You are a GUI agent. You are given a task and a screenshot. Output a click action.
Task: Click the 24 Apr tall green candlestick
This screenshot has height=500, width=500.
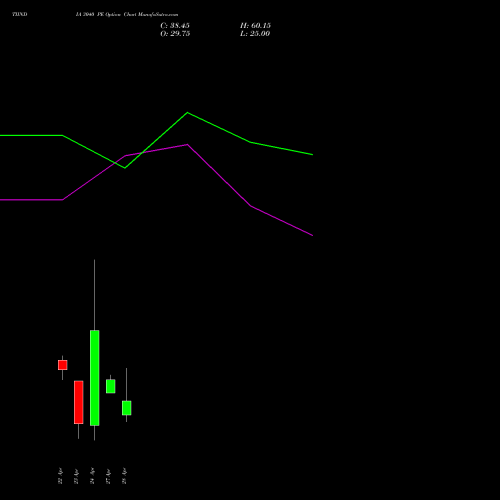tap(94, 378)
